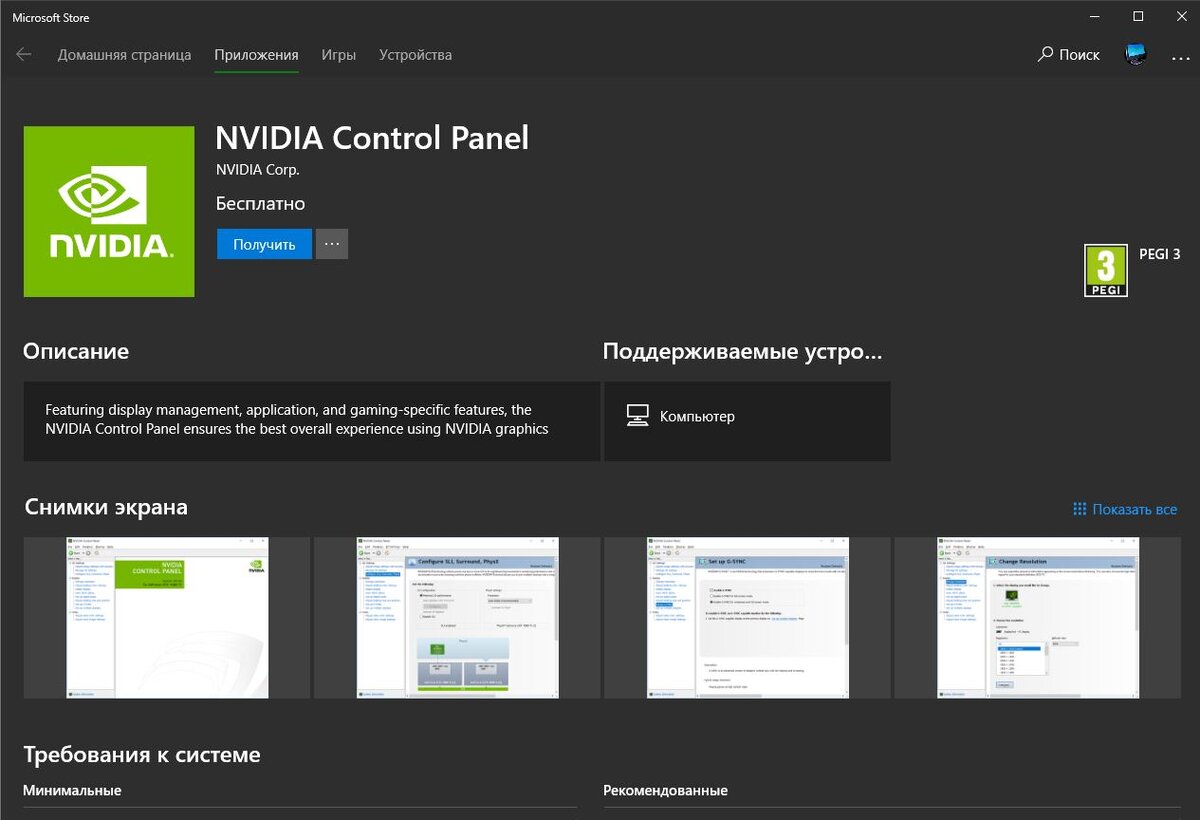This screenshot has height=820, width=1200.
Task: Click the Показать все link
Action: tap(1125, 509)
